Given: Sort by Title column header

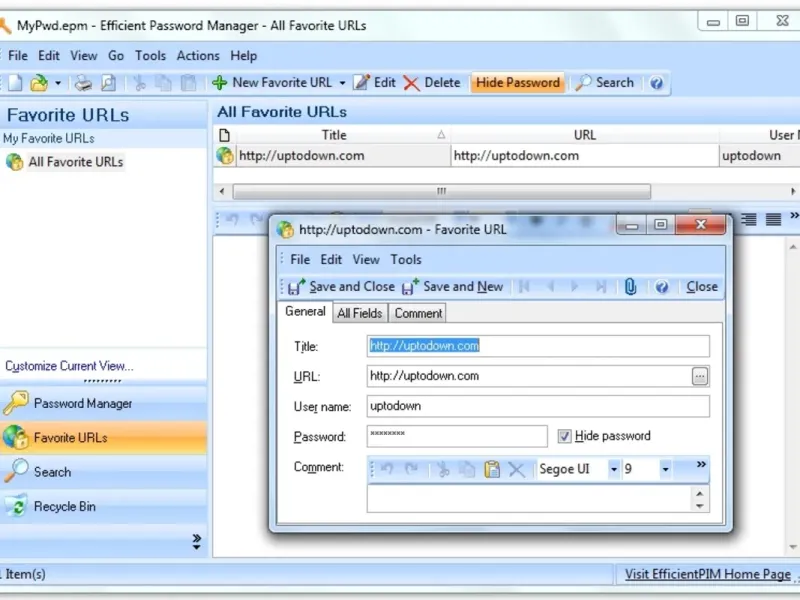Looking at the screenshot, I should click(342, 135).
